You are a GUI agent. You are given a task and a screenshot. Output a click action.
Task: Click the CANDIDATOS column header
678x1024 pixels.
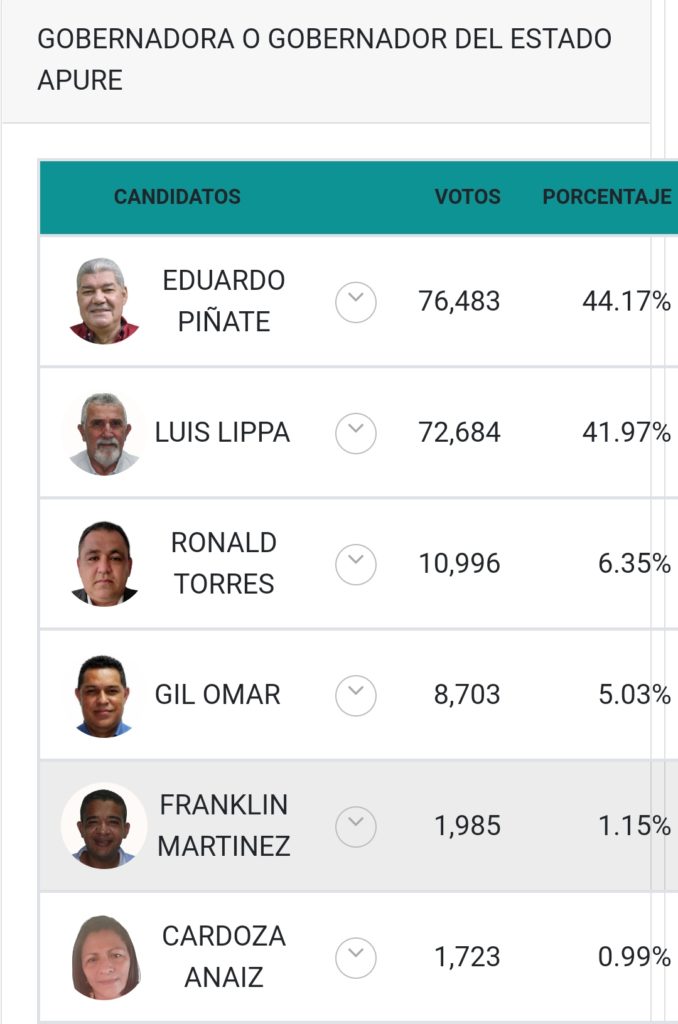[x=177, y=197]
